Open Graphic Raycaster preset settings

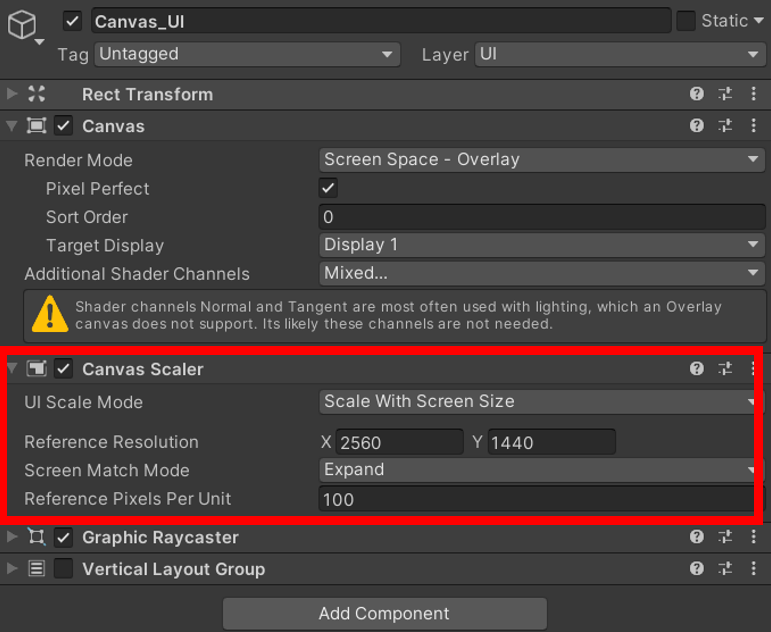pos(725,537)
